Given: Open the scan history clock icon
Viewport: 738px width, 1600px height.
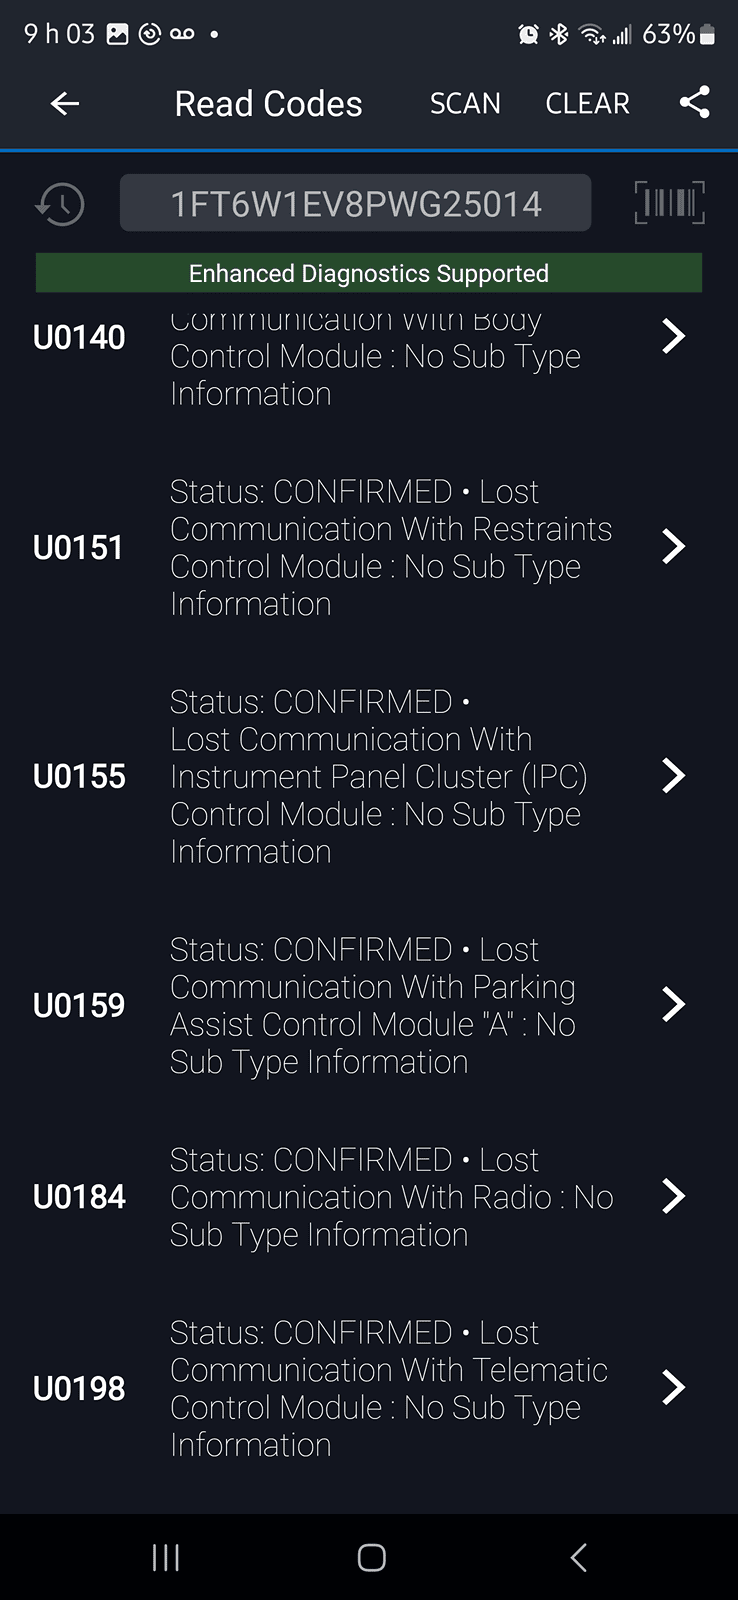Looking at the screenshot, I should click(x=60, y=204).
